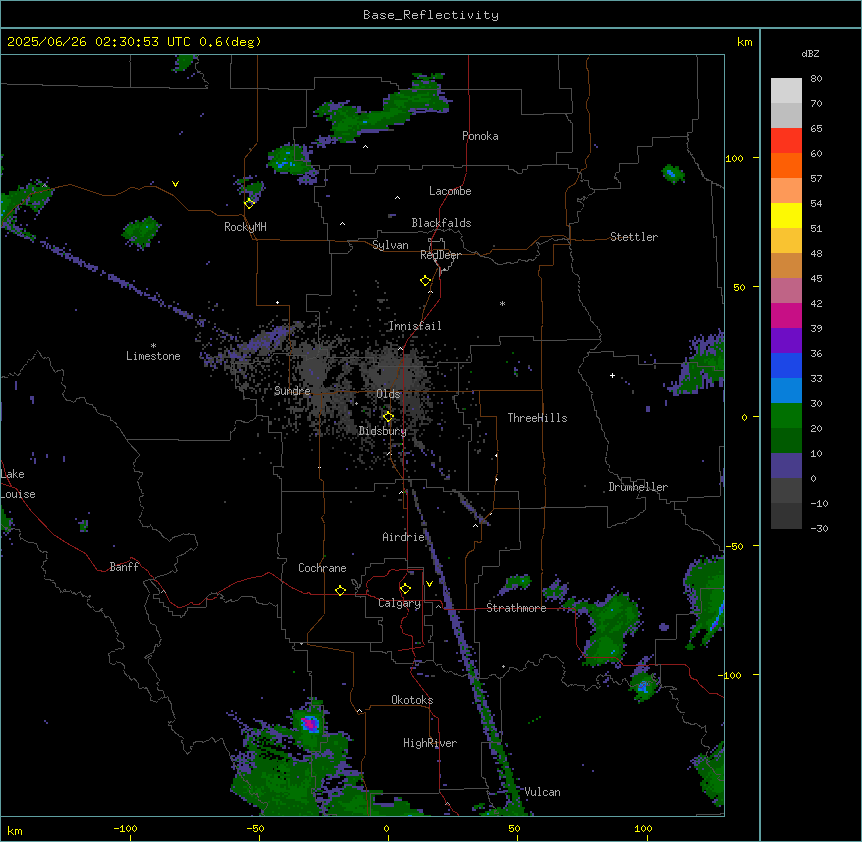
Task: Click the ThreeHills label
Action: pyautogui.click(x=537, y=418)
